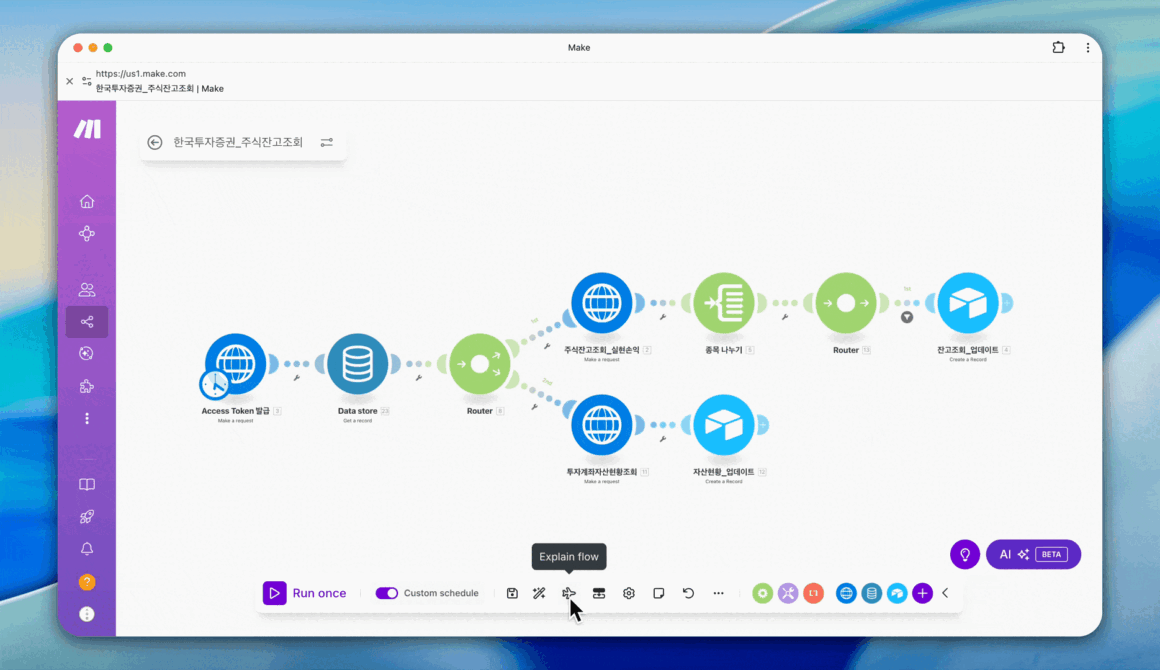Open the browser three-dot menu in the title bar

[x=1088, y=47]
